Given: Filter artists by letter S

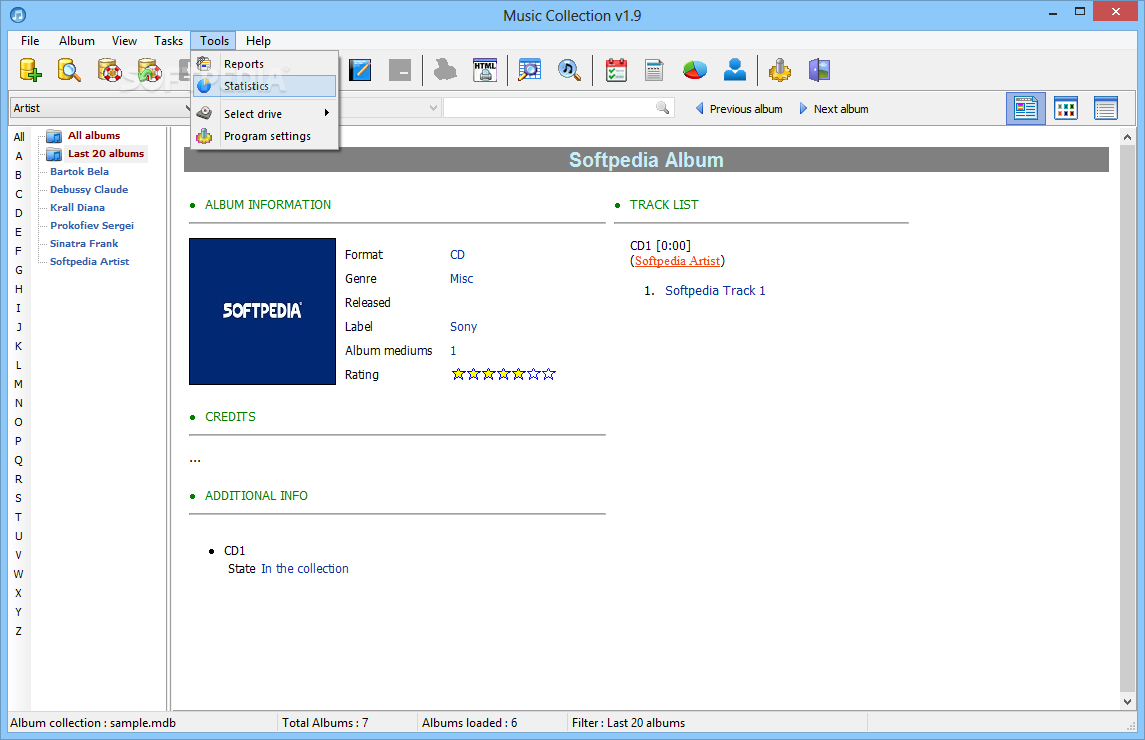Looking at the screenshot, I should [19, 498].
